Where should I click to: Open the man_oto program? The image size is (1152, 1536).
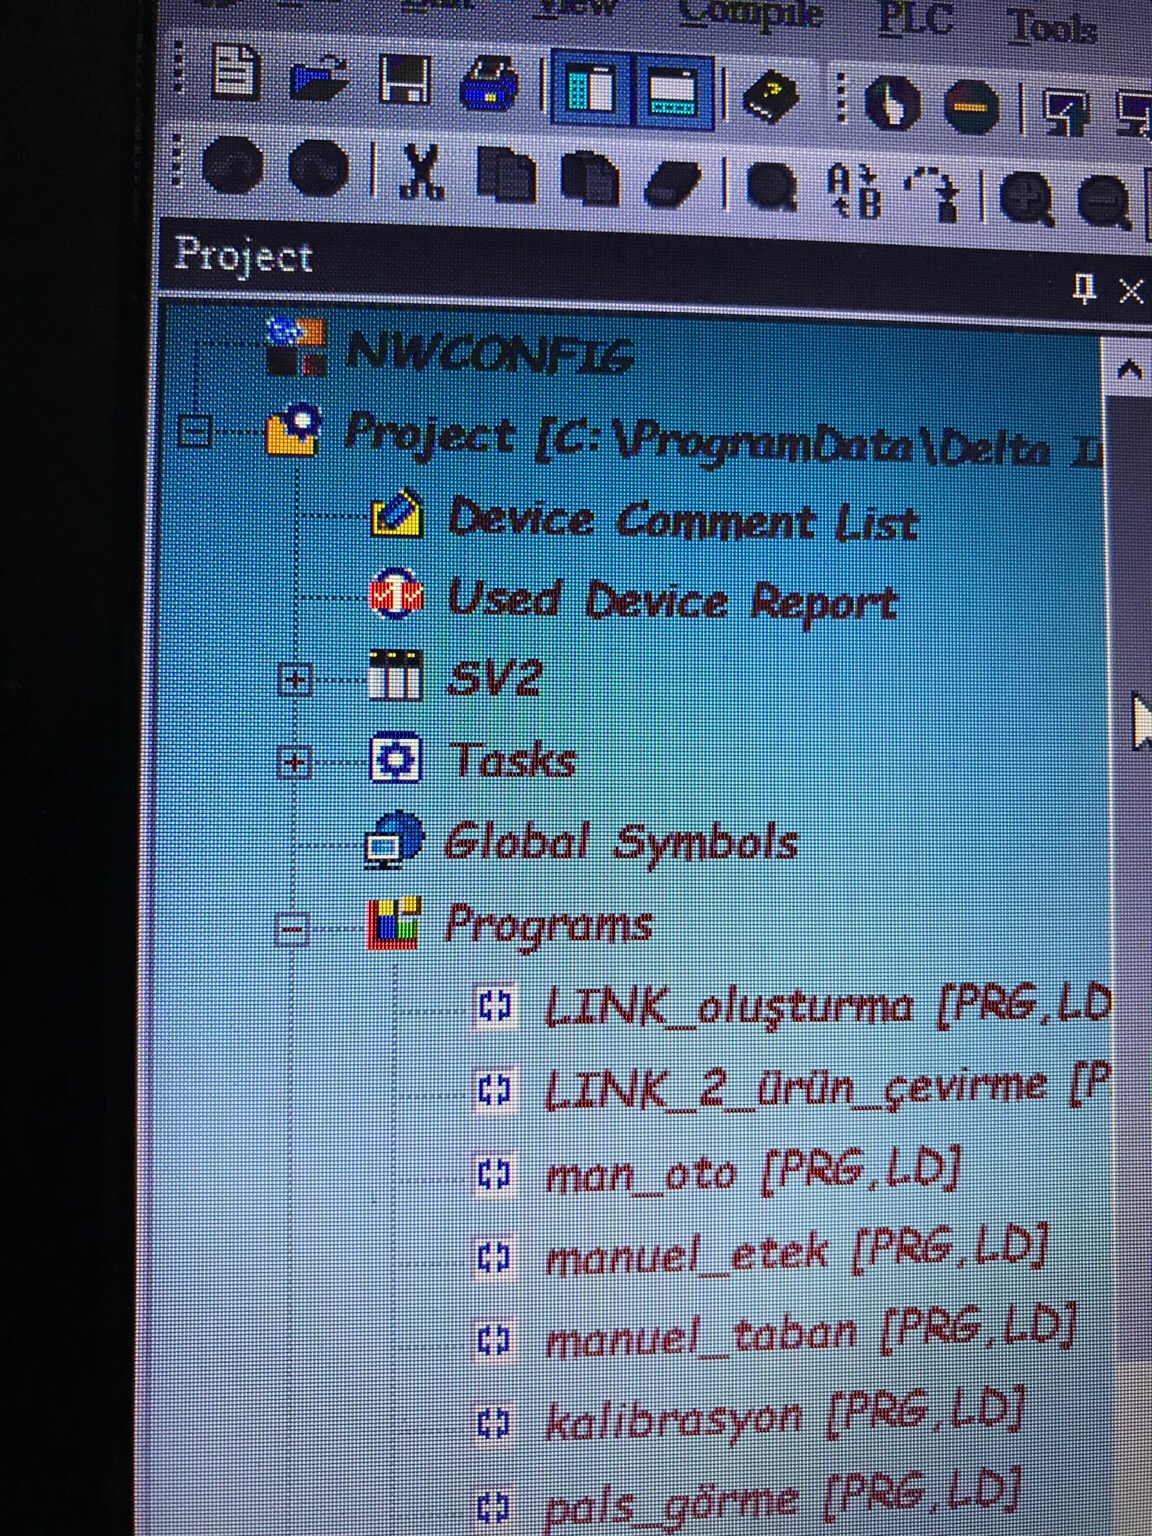coord(753,1170)
